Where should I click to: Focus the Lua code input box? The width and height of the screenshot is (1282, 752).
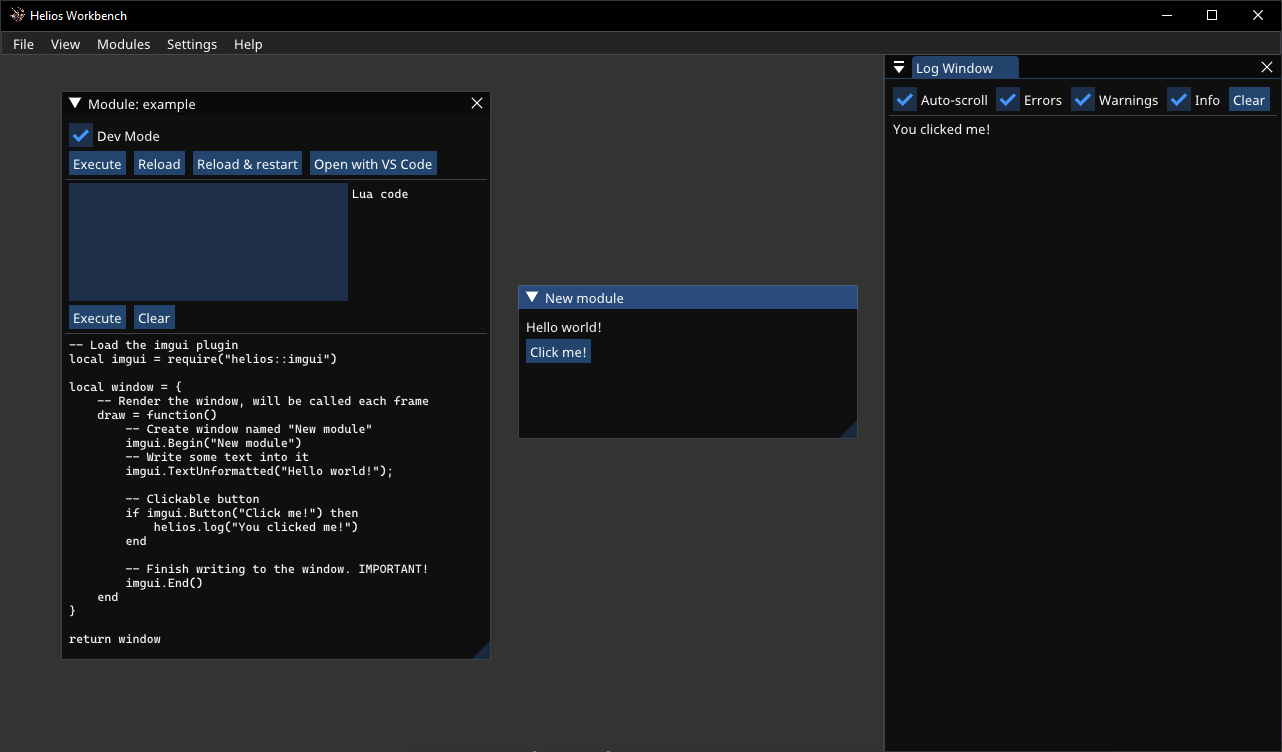pyautogui.click(x=208, y=242)
